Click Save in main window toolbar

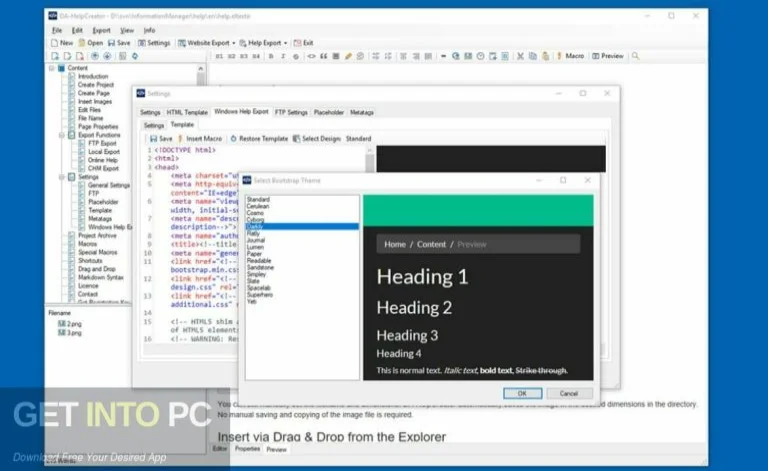[119, 43]
